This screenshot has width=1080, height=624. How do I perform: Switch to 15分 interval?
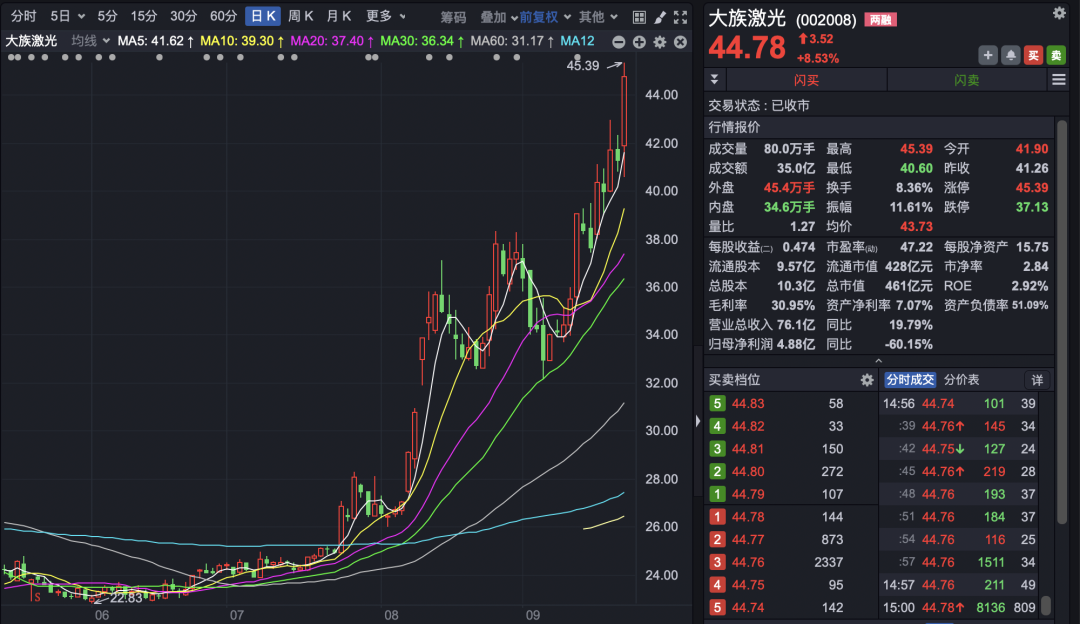point(144,17)
